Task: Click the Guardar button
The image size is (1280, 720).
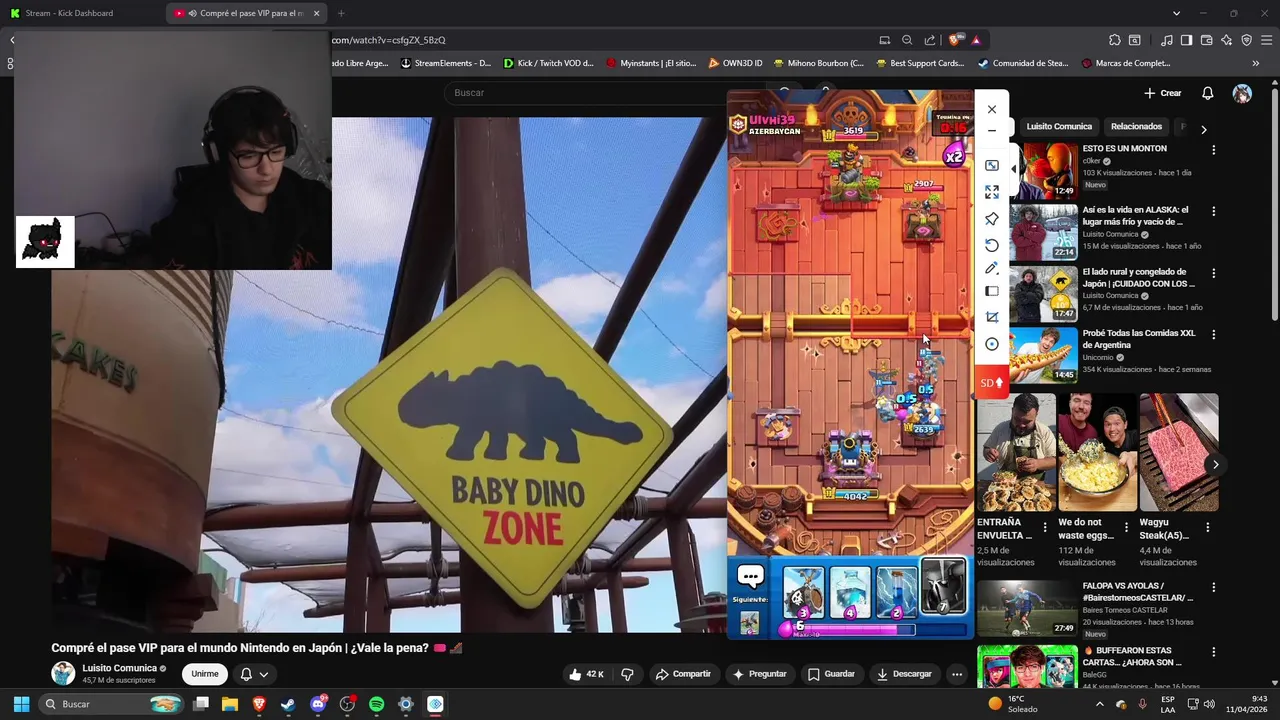Action: (832, 674)
